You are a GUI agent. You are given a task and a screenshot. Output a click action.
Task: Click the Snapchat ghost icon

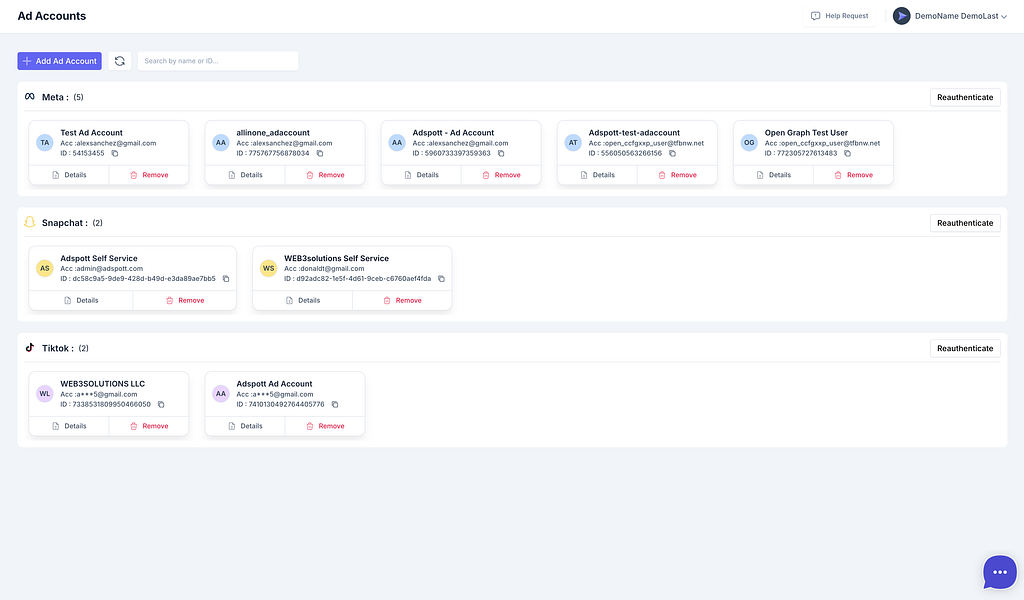[29, 222]
